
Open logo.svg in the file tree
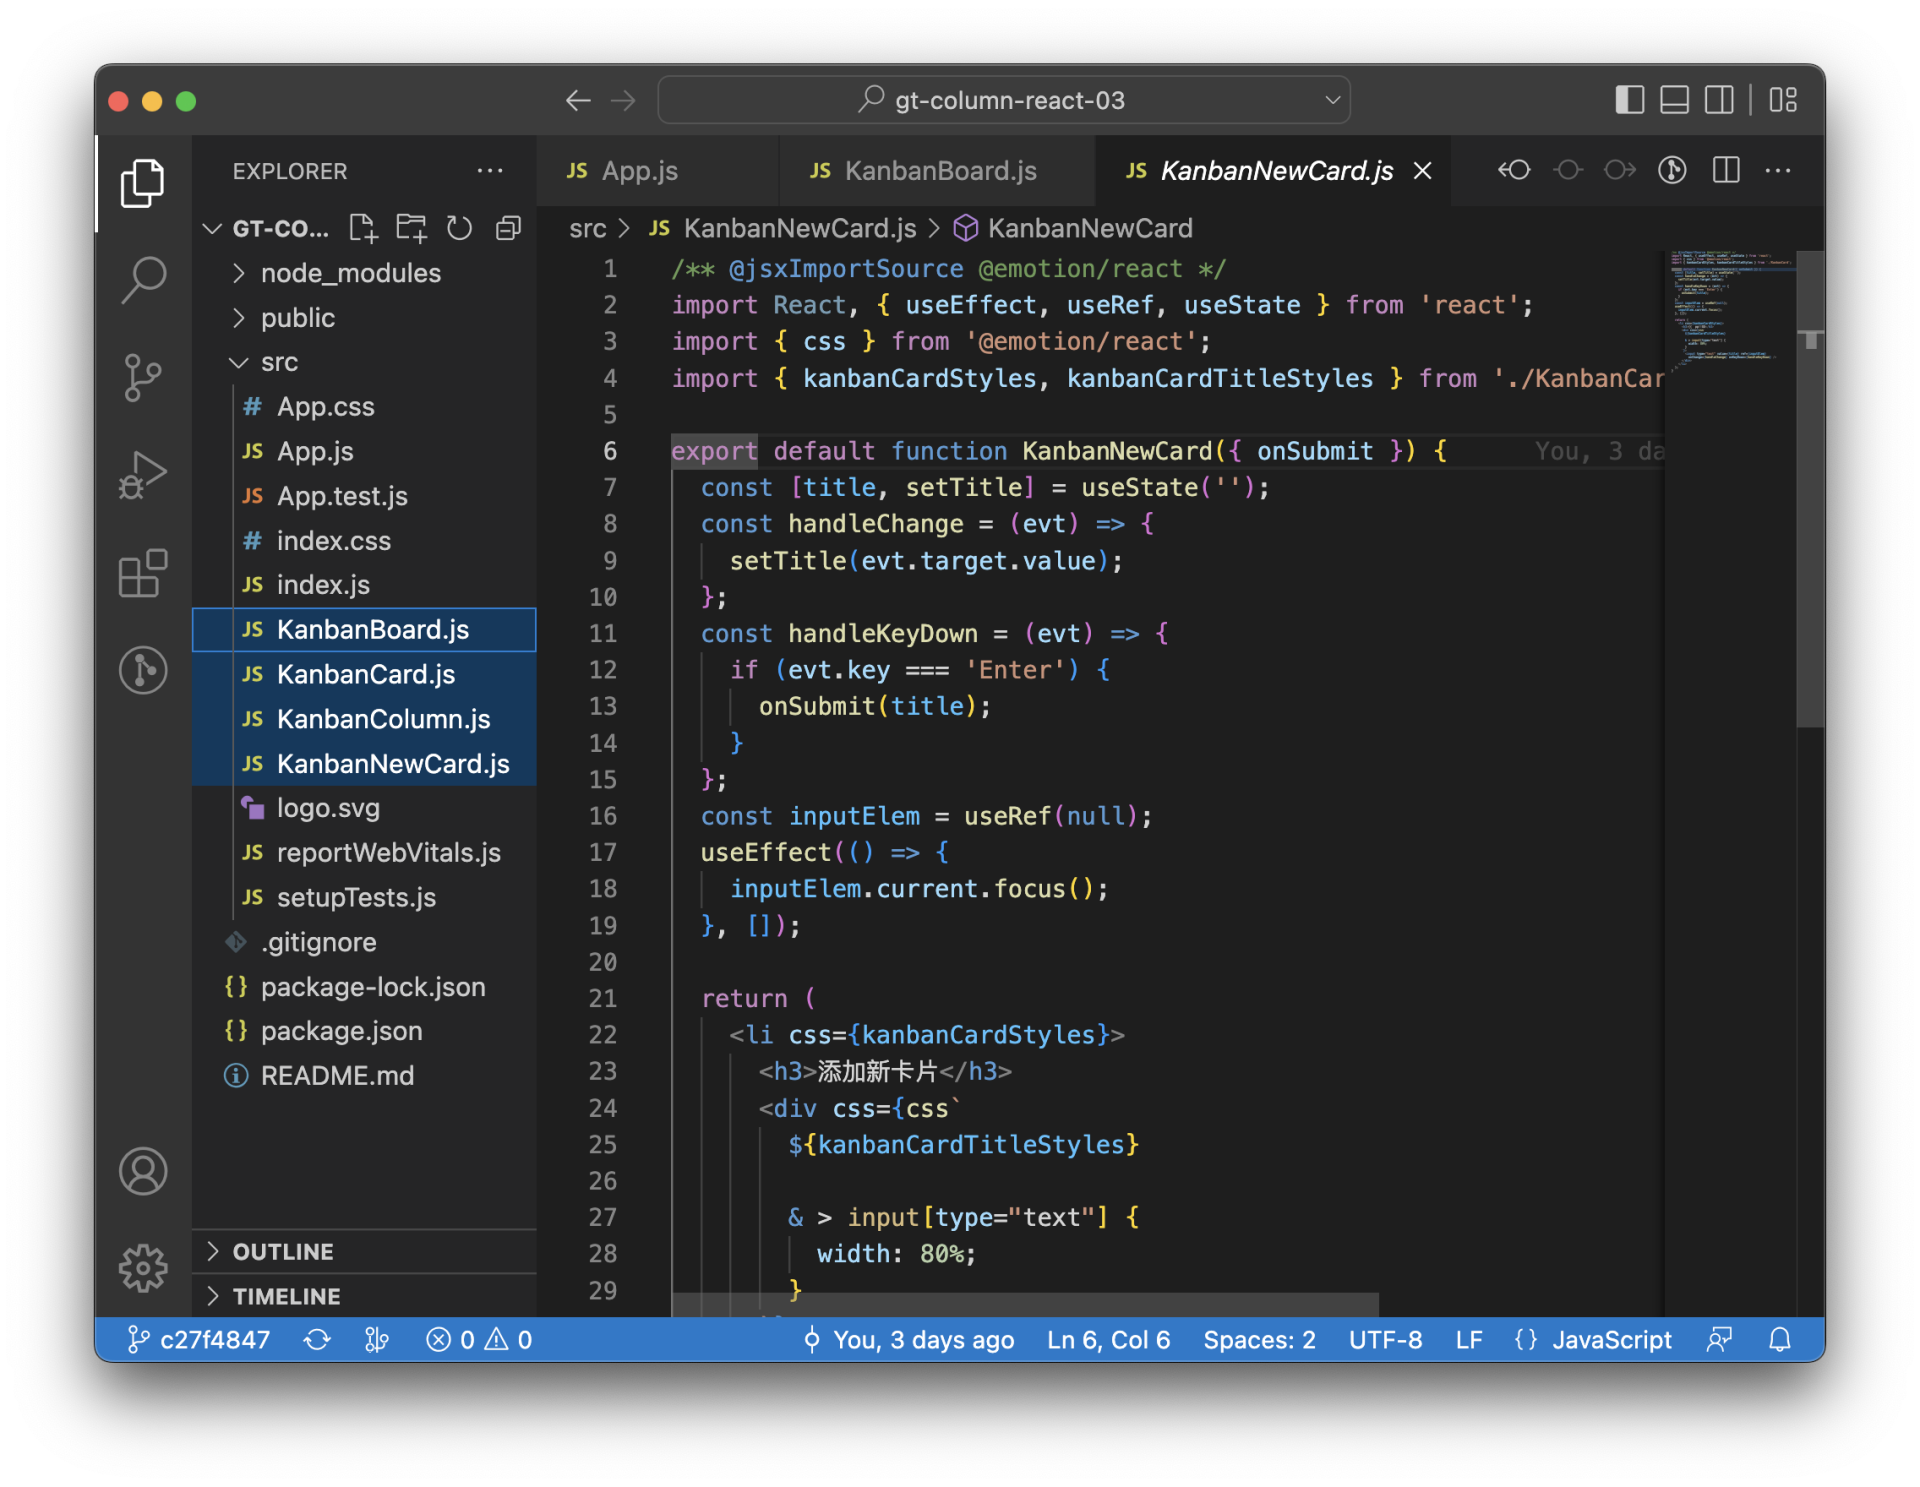(364, 808)
